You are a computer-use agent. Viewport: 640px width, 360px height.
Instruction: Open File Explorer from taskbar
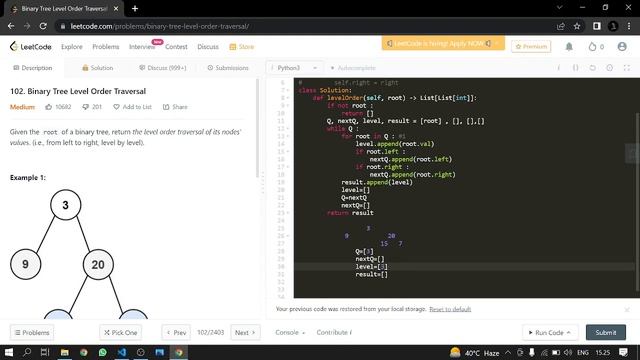pos(64,352)
